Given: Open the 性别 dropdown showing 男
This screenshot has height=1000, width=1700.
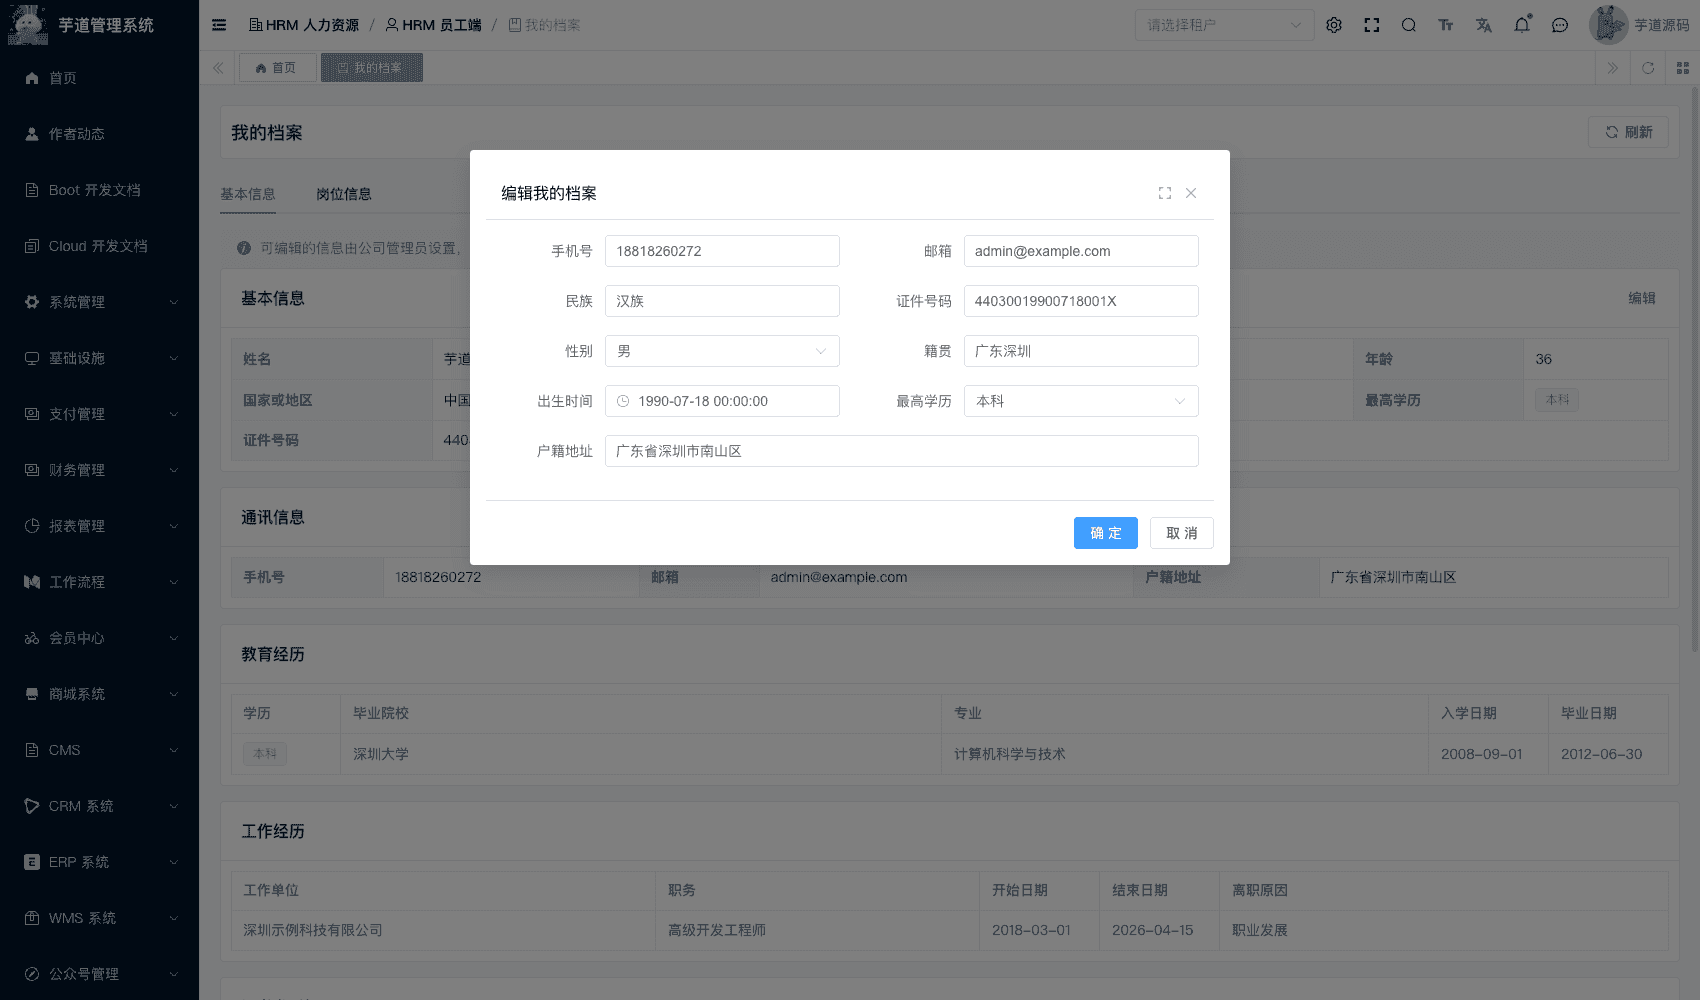Looking at the screenshot, I should (x=722, y=351).
